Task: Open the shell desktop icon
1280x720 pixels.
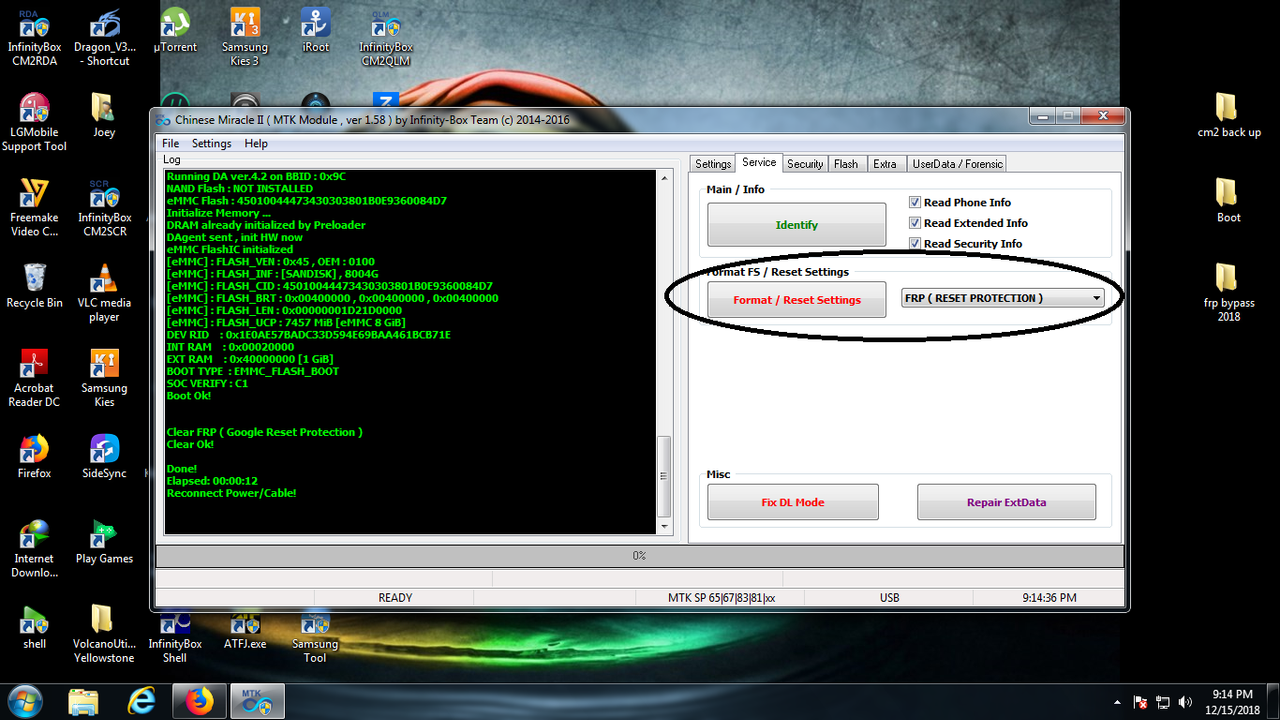Action: point(35,627)
